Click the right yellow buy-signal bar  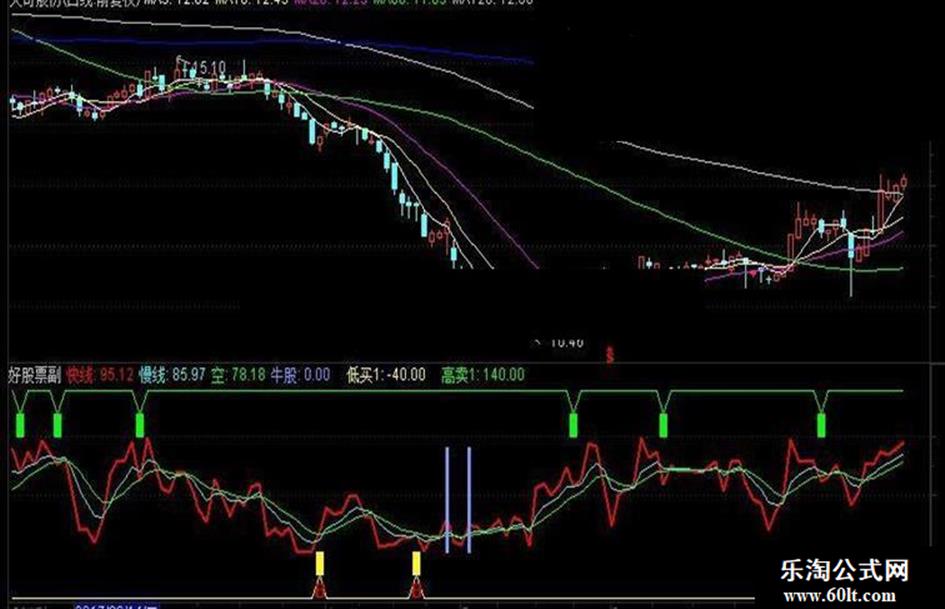[x=416, y=563]
